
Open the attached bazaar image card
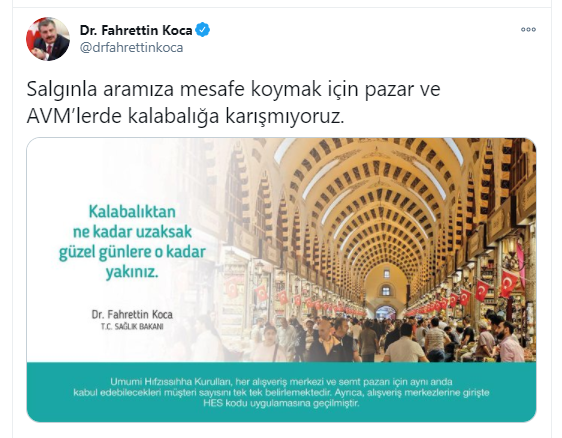point(281,280)
